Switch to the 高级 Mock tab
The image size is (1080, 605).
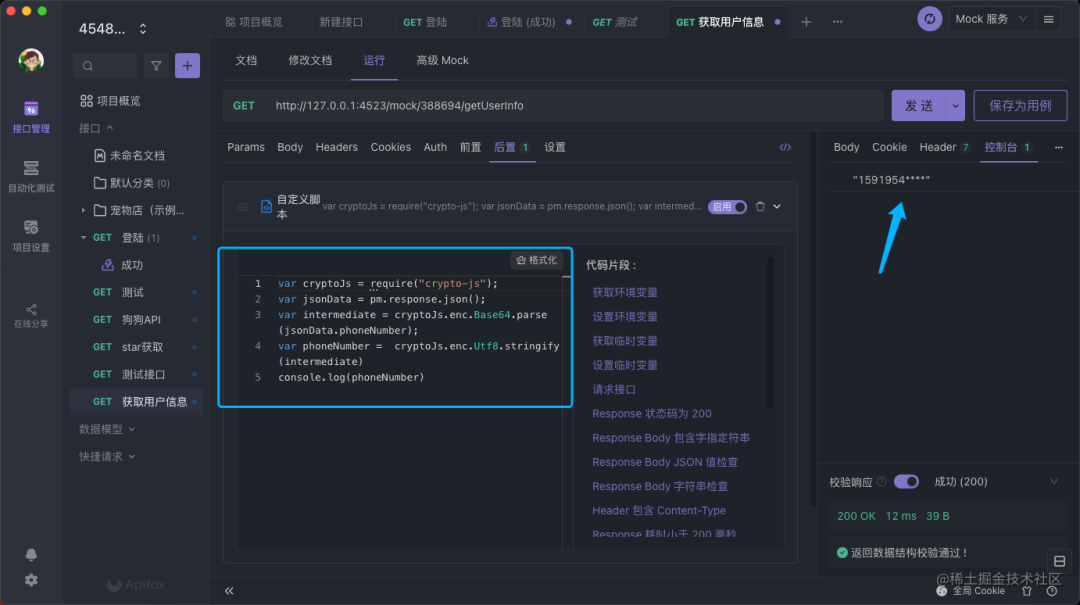(442, 61)
